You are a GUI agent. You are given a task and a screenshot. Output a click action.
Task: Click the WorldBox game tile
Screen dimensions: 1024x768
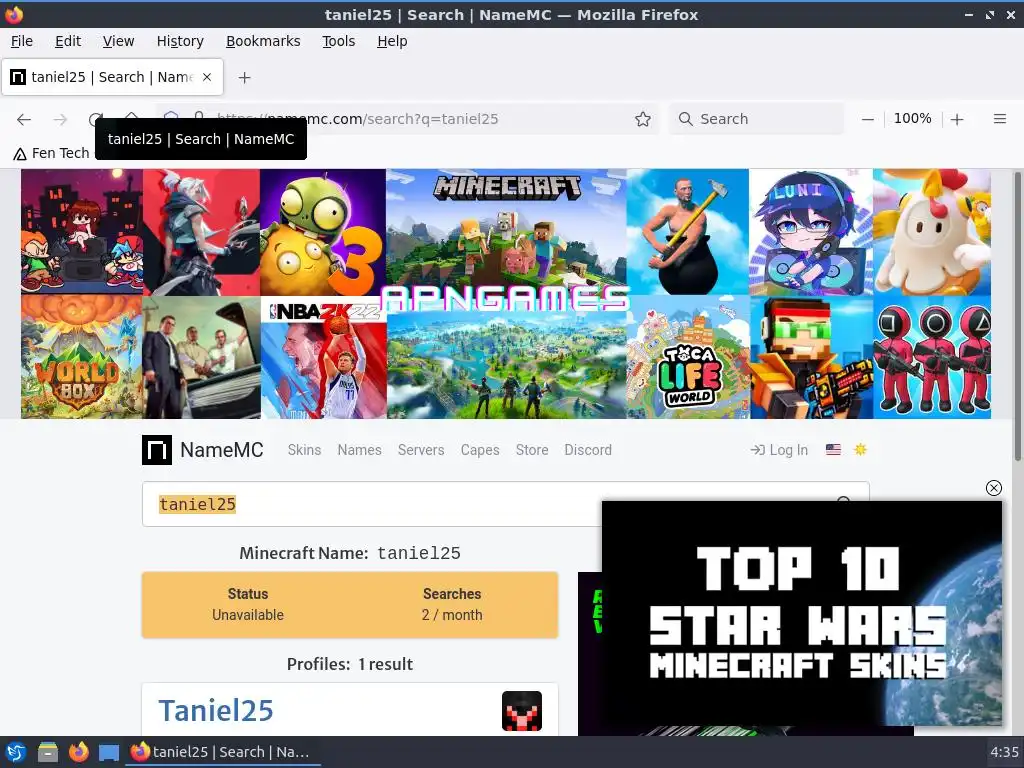click(x=82, y=357)
